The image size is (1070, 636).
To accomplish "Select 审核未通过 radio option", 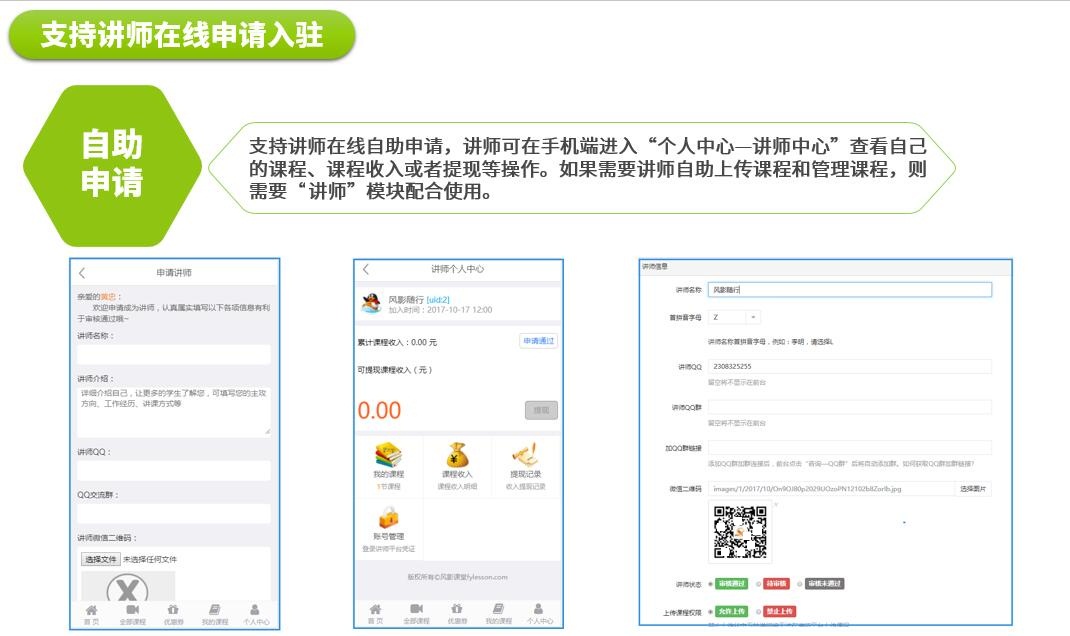I will coord(801,584).
